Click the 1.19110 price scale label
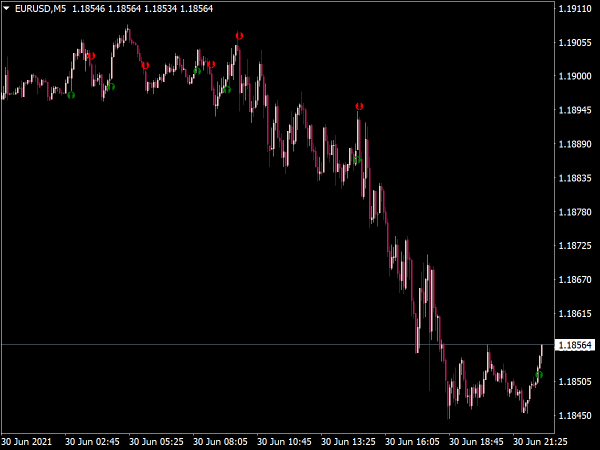 click(x=575, y=9)
